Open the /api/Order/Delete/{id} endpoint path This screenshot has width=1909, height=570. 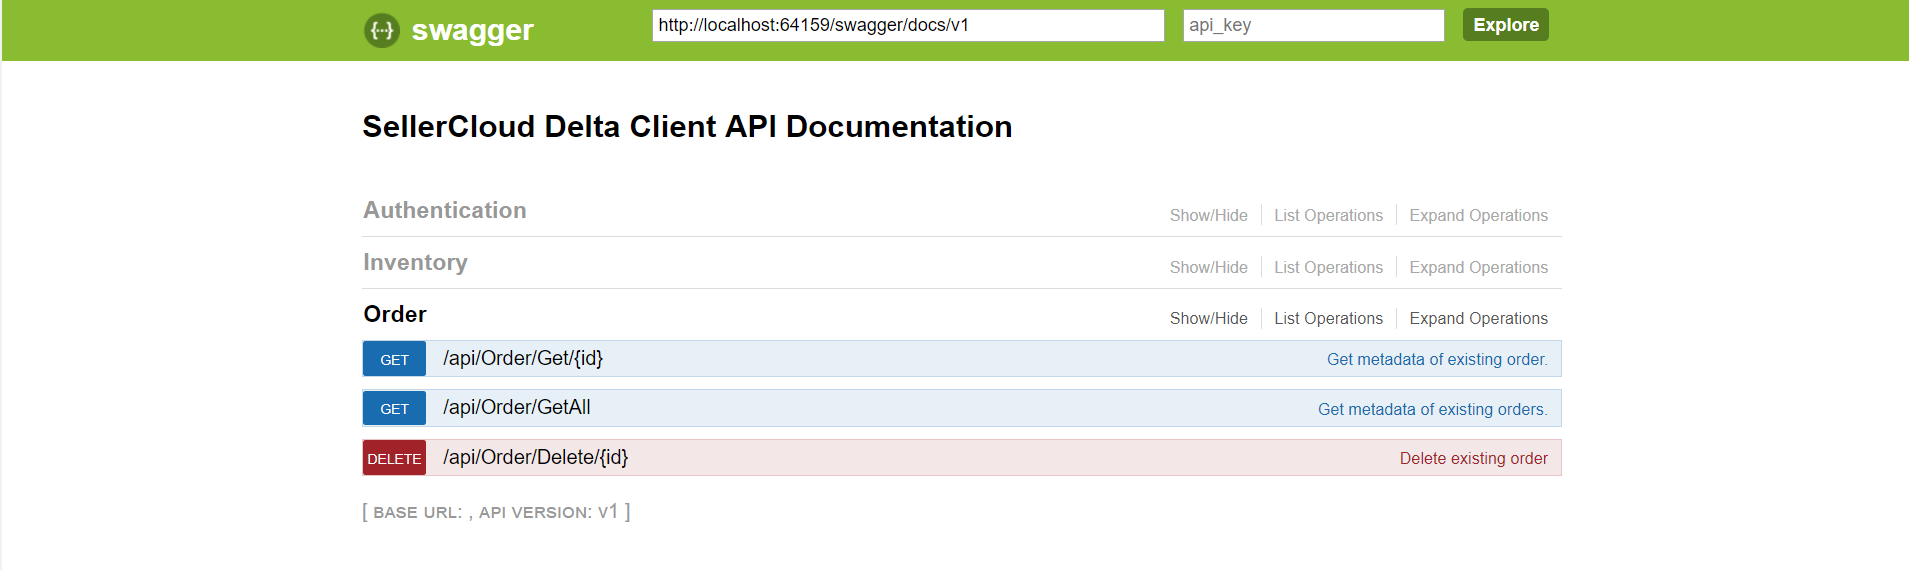pyautogui.click(x=536, y=457)
